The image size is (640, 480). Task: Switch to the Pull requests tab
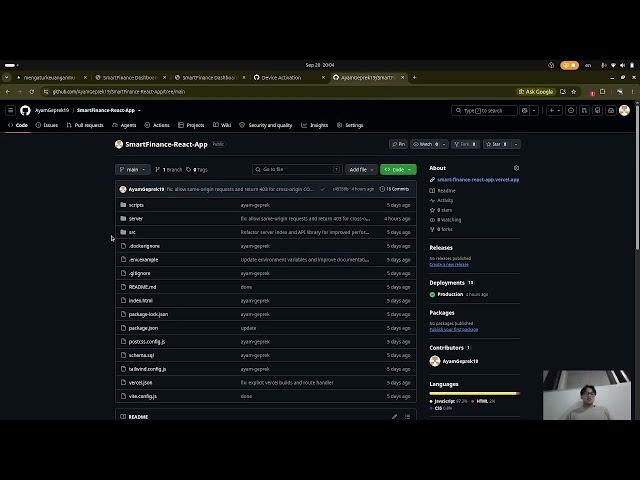click(x=85, y=125)
